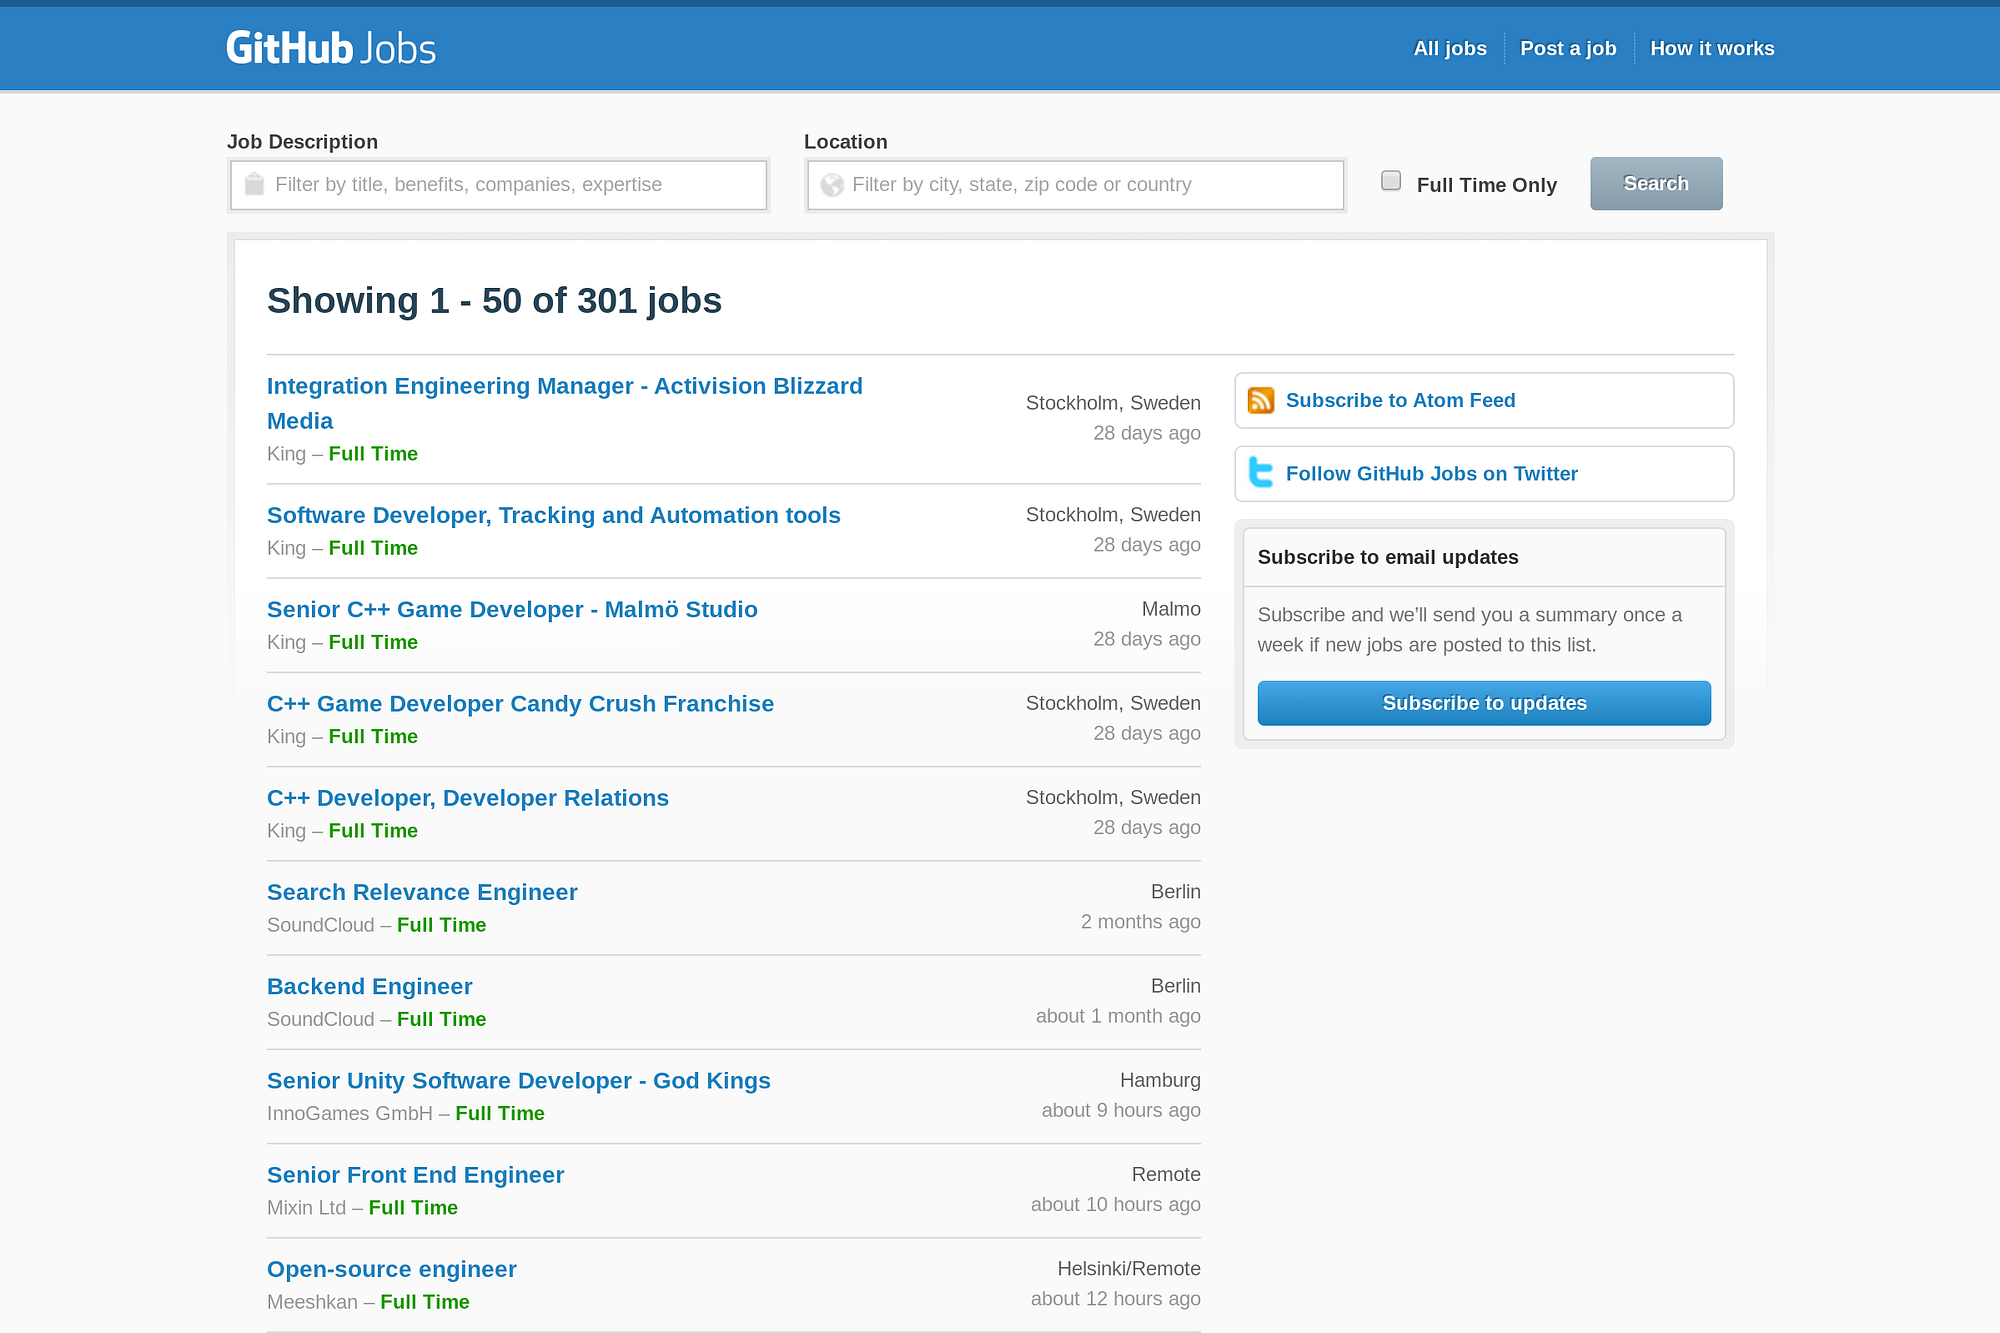Click All Jobs navigation menu item
This screenshot has height=1333, width=2000.
[1450, 49]
